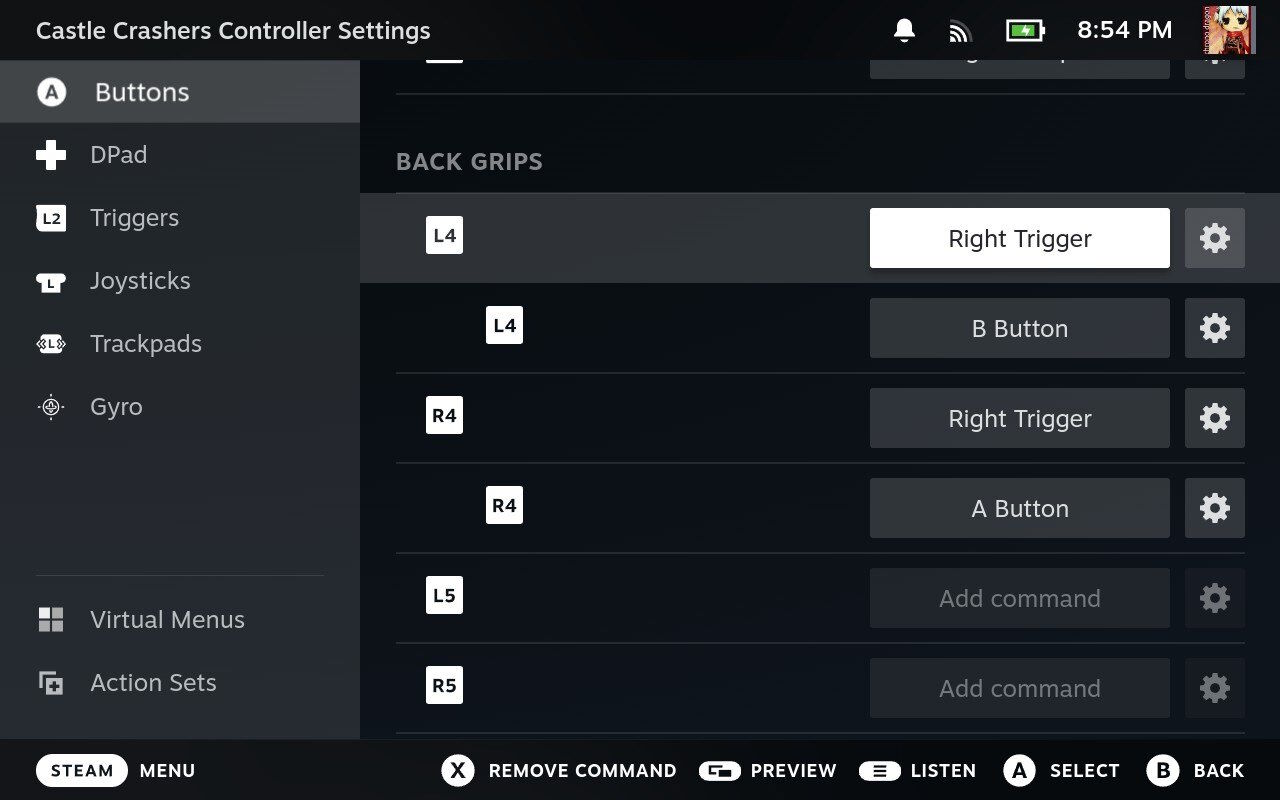Change the L4 Right Trigger binding

1019,238
